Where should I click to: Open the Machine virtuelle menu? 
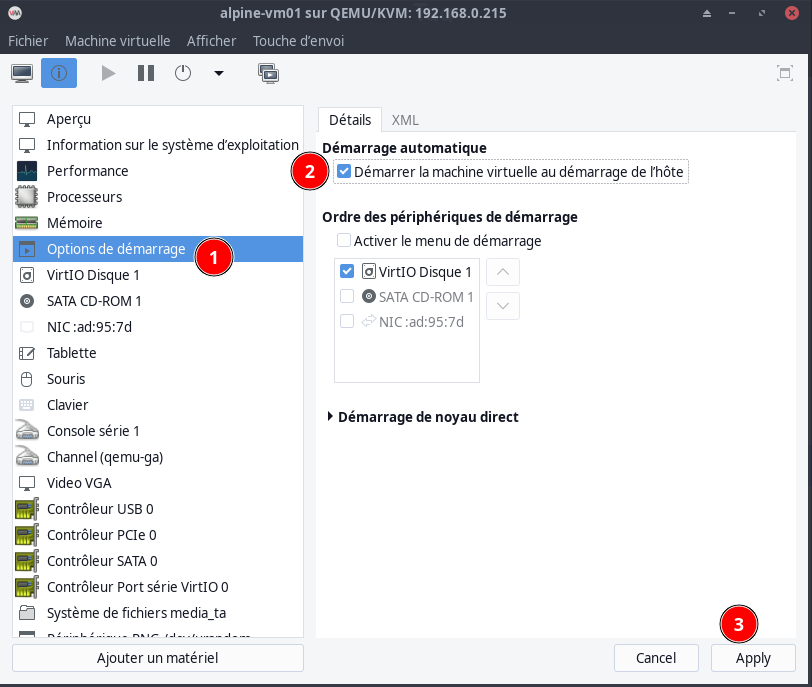119,41
